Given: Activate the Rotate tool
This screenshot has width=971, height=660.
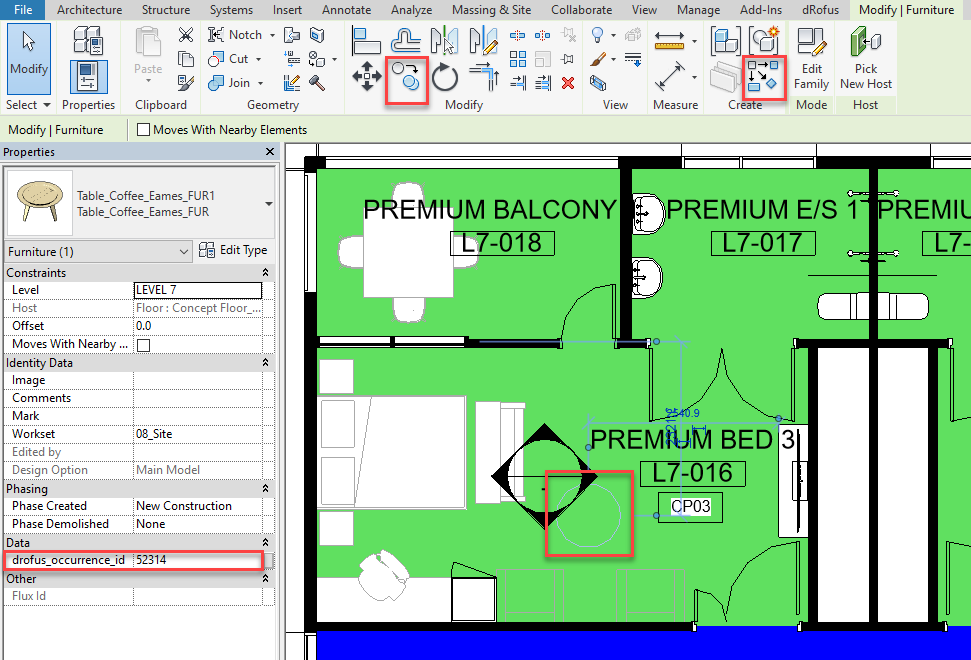Looking at the screenshot, I should click(x=445, y=77).
